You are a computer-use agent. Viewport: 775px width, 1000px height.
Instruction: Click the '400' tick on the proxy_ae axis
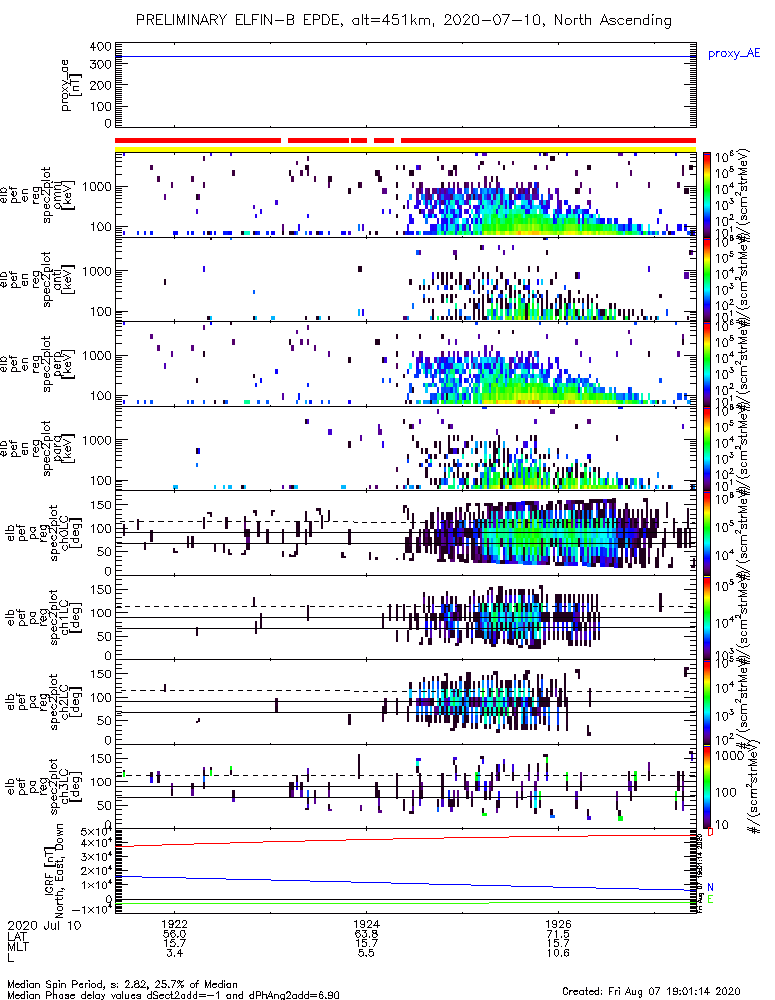pyautogui.click(x=101, y=47)
